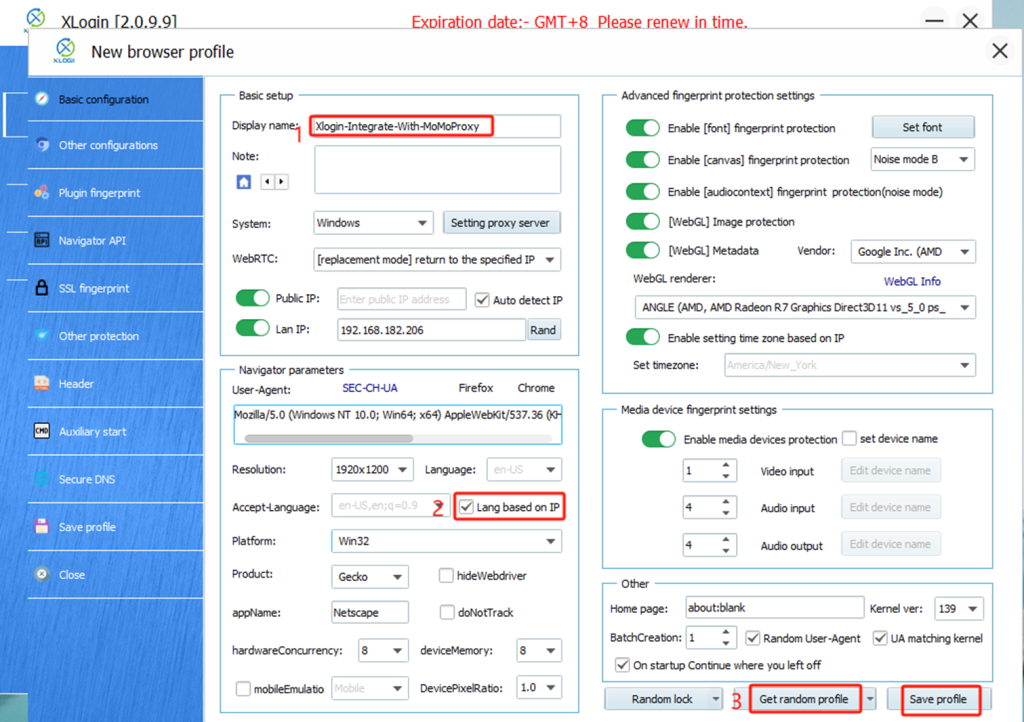The width and height of the screenshot is (1024, 722).
Task: Uncheck the Lang based on IP checkbox
Action: (467, 508)
